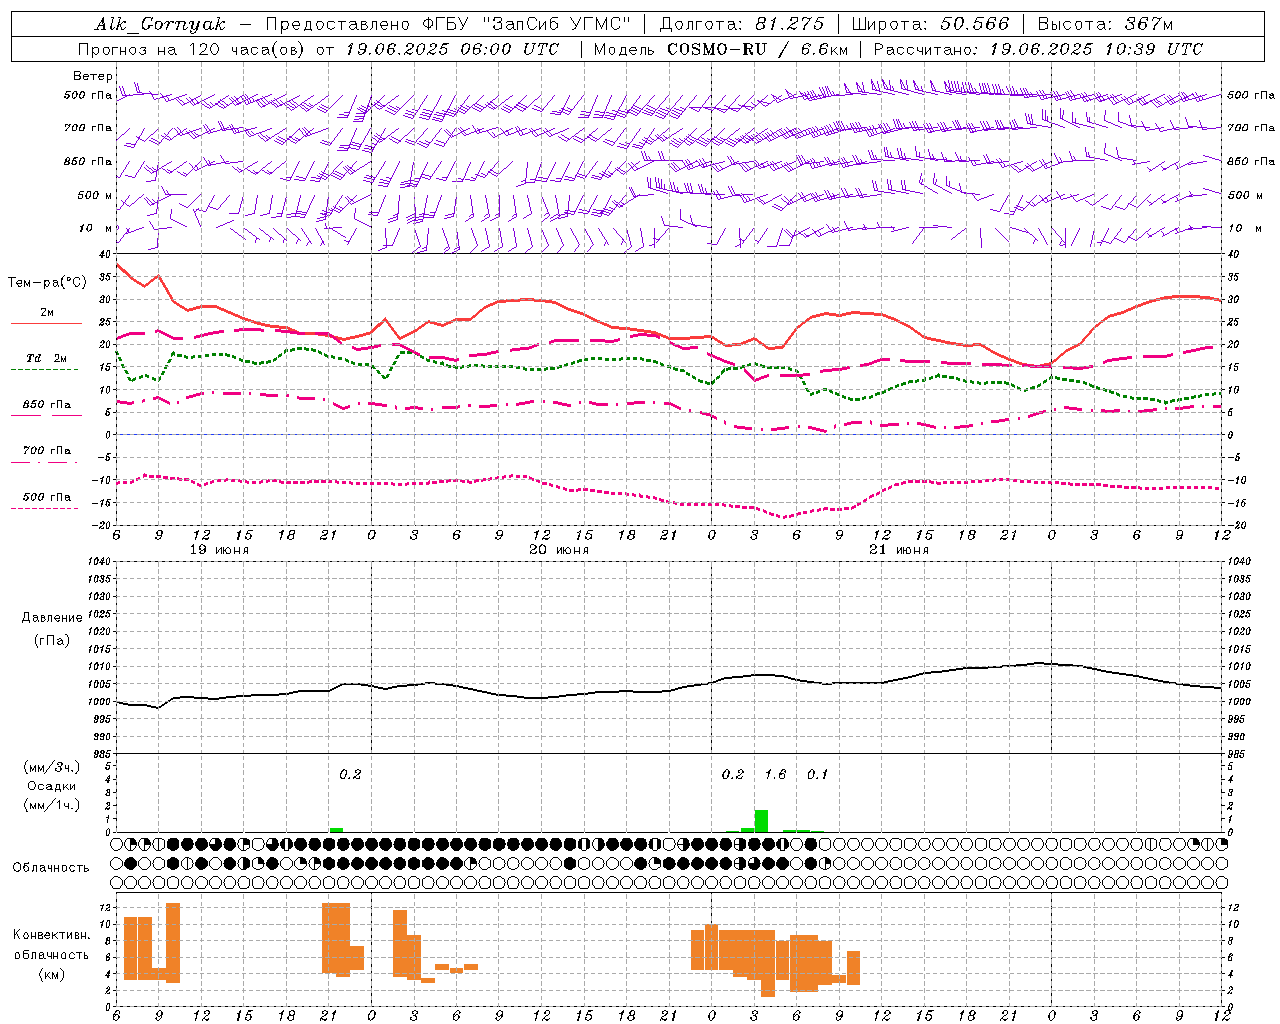1280x1024 pixels.
Task: Click the Осадки precipitation label
Action: click(51, 786)
